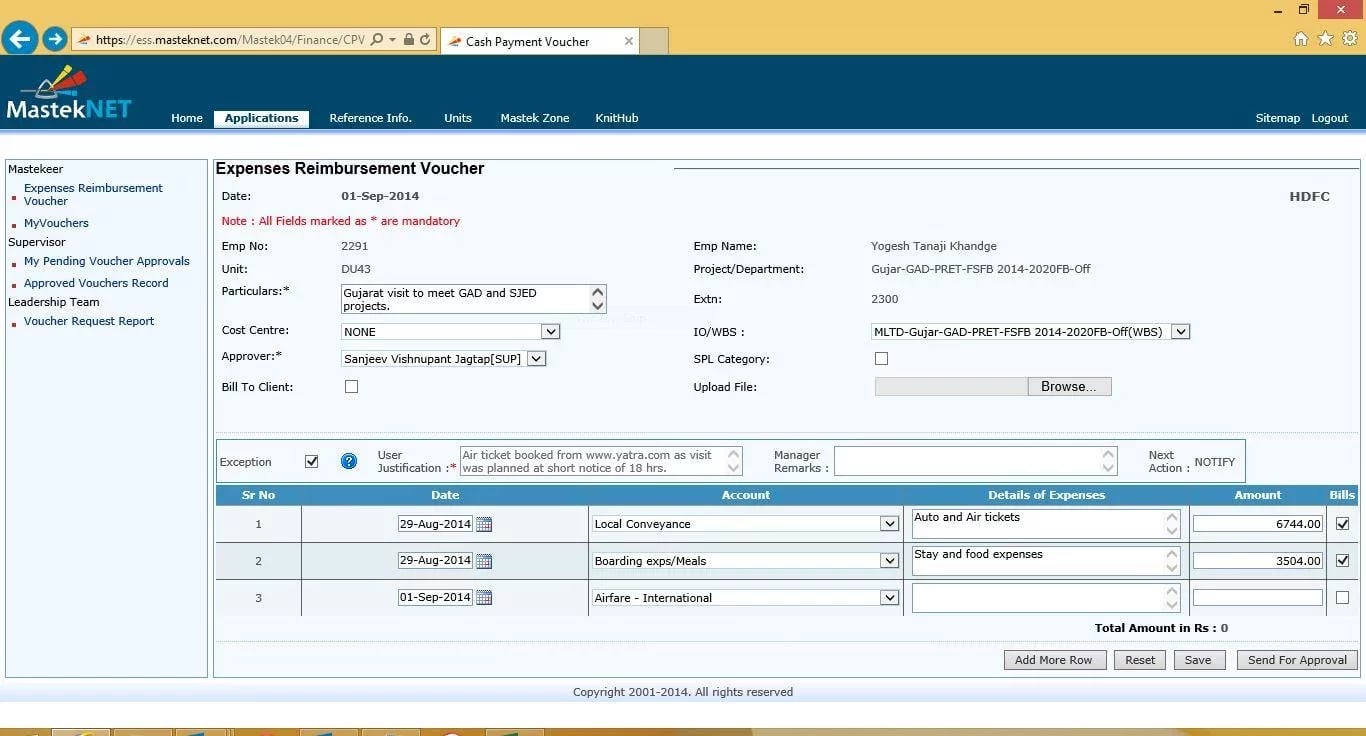
Task: Open the Home menu
Action: [187, 118]
